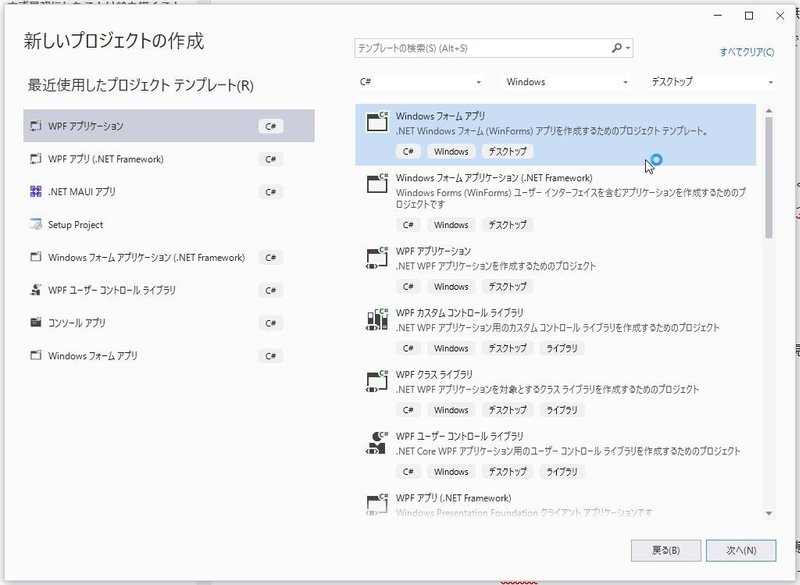
Task: Click C# tag beside recent WPF アプリケーション
Action: [270, 126]
